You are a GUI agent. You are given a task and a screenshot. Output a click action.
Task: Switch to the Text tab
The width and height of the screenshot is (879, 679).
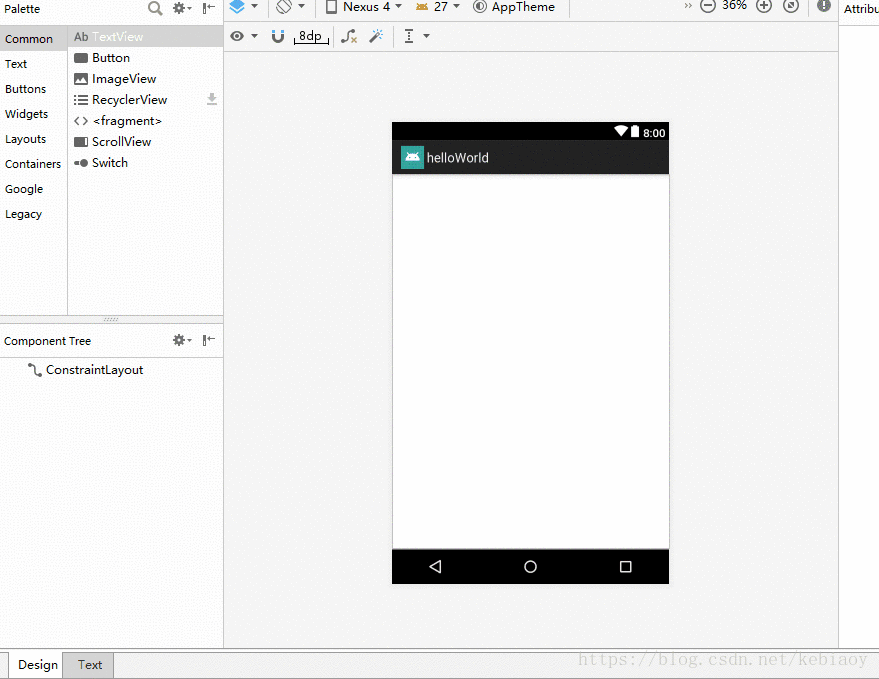point(89,665)
